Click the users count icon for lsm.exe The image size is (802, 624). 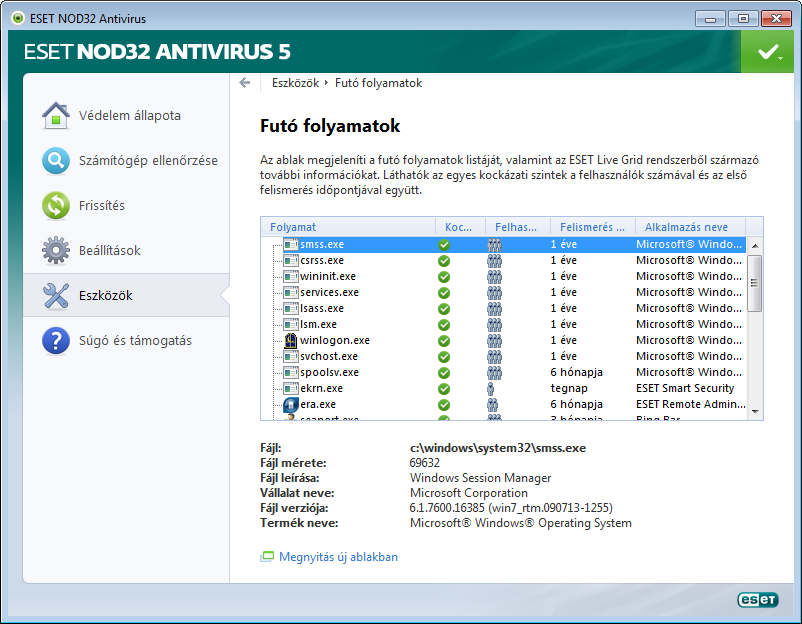click(x=494, y=325)
